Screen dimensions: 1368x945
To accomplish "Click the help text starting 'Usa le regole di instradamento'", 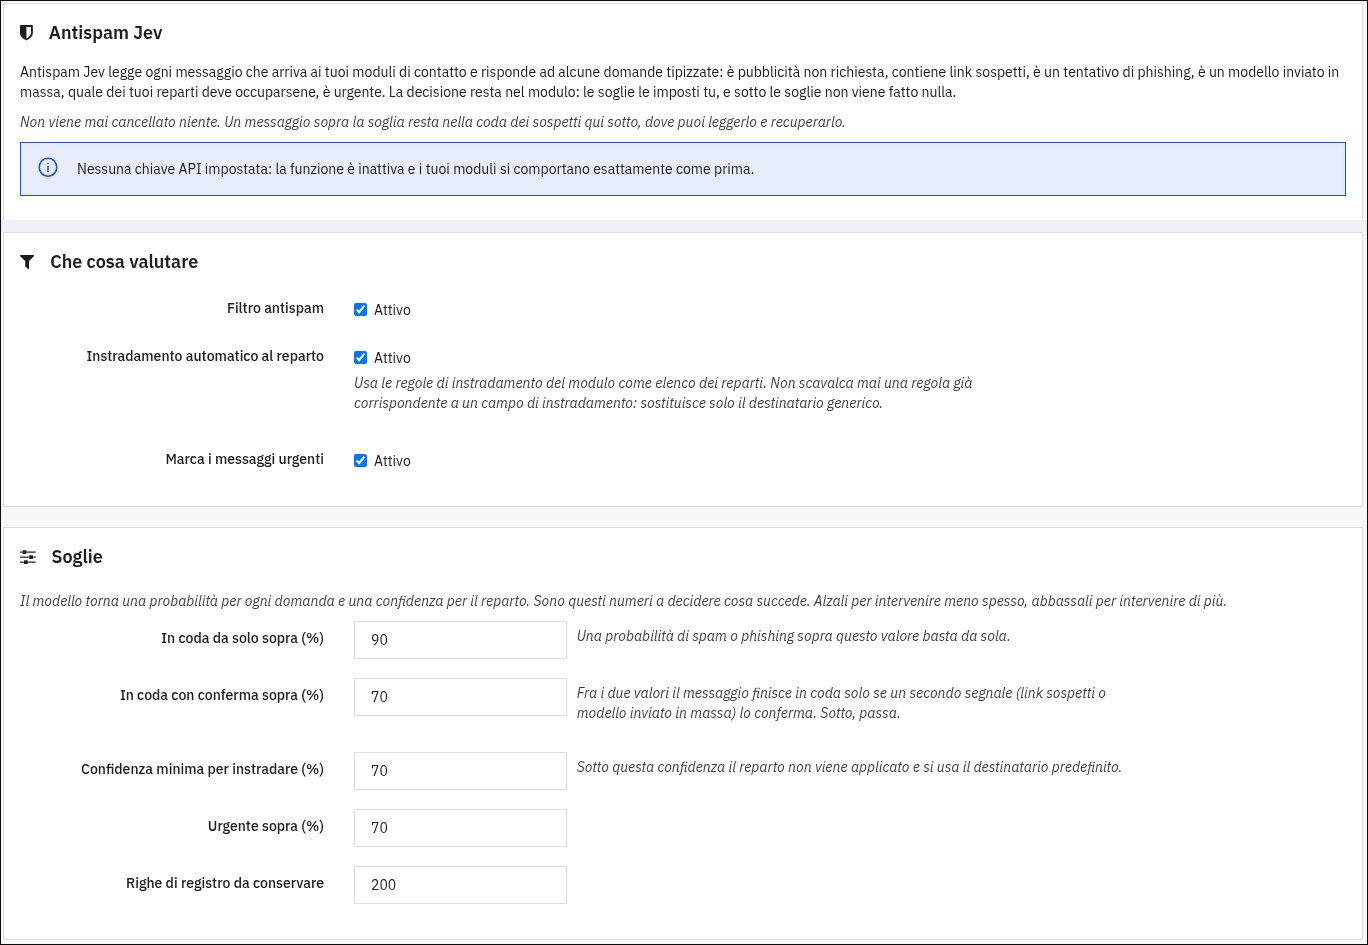I will click(x=663, y=393).
